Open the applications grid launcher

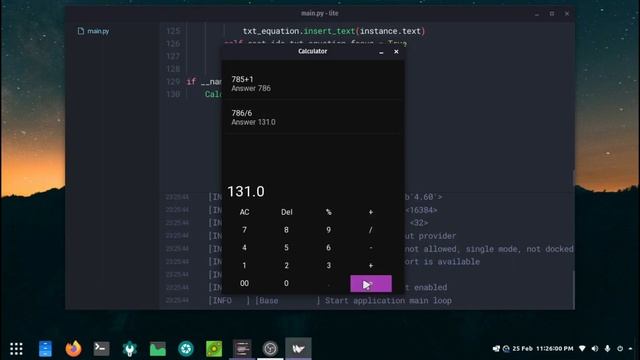(x=16, y=349)
